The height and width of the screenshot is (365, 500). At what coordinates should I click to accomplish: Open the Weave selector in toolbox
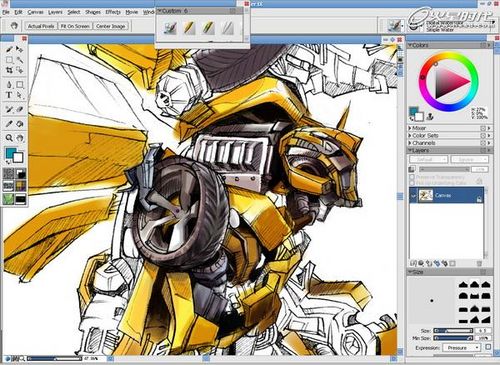(21, 186)
